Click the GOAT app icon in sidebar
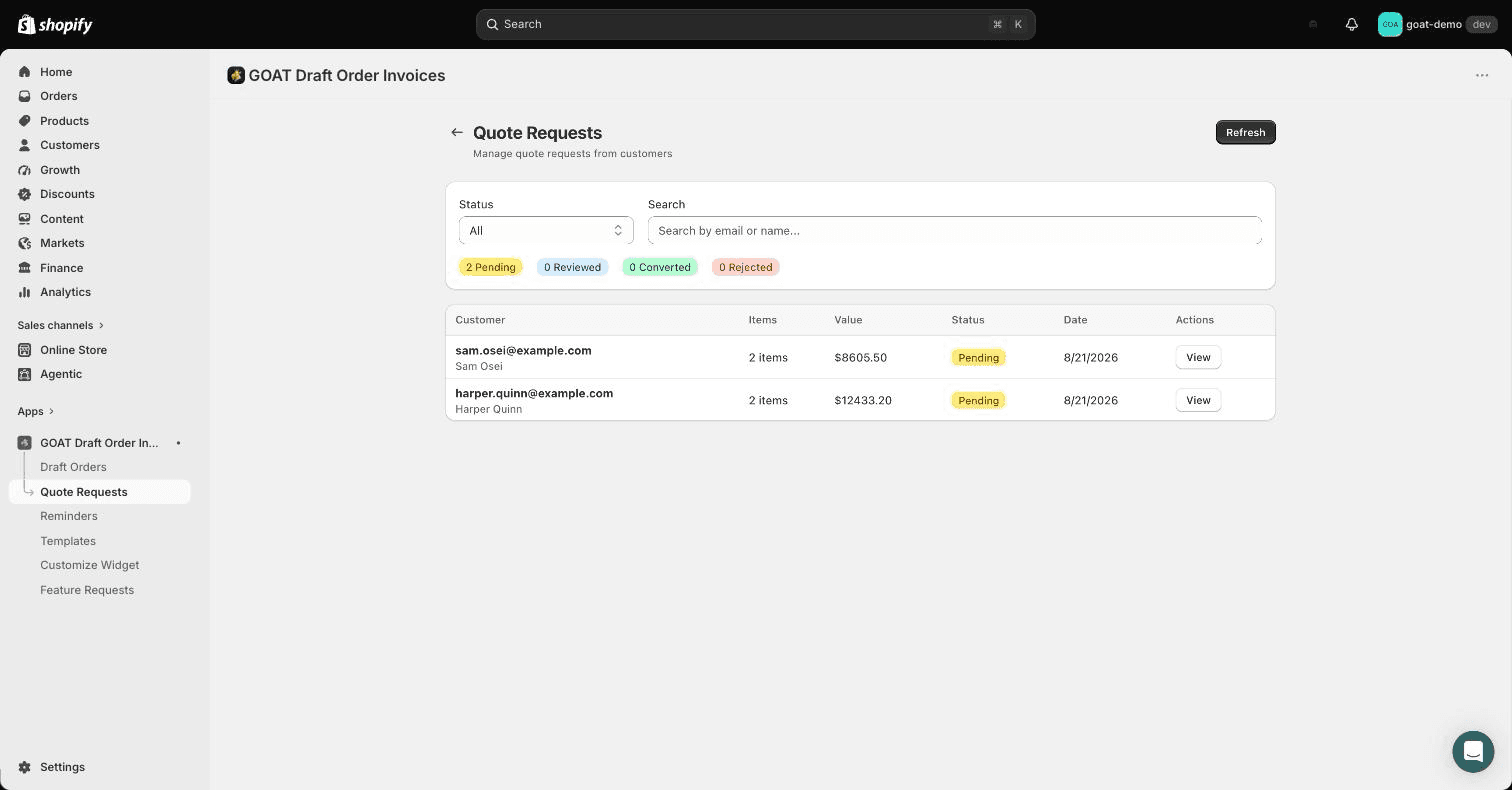The height and width of the screenshot is (790, 1512). [x=25, y=443]
